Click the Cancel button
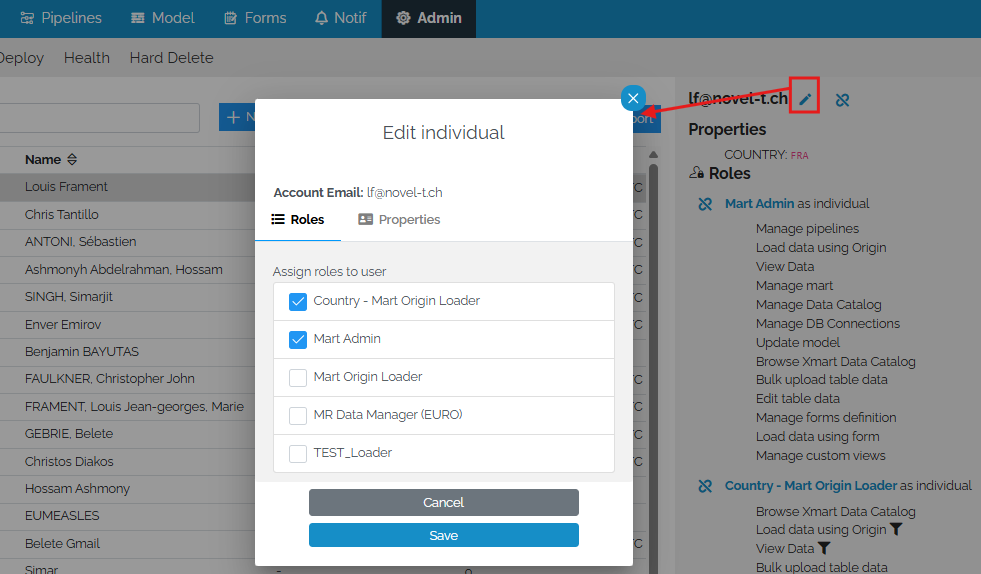The width and height of the screenshot is (981, 574). point(444,503)
